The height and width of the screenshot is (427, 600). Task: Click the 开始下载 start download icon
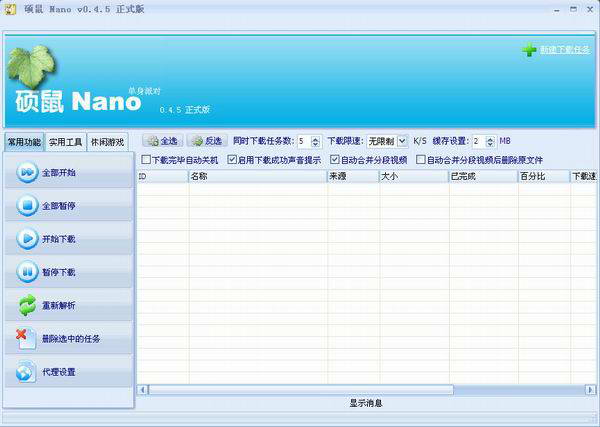pos(26,239)
